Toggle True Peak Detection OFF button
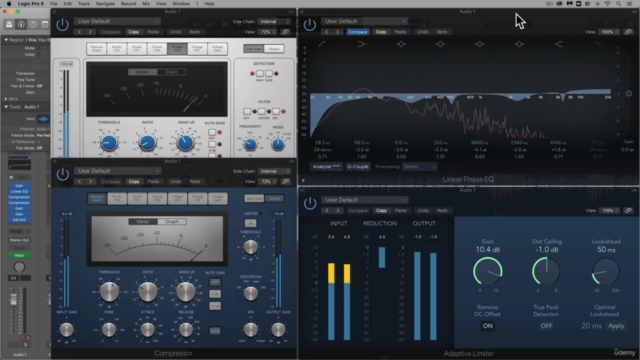This screenshot has height=360, width=640. (x=546, y=326)
